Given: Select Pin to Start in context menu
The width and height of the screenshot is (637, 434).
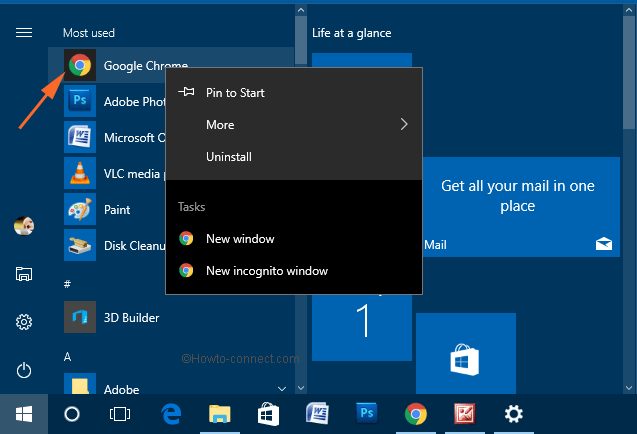Looking at the screenshot, I should click(294, 93).
